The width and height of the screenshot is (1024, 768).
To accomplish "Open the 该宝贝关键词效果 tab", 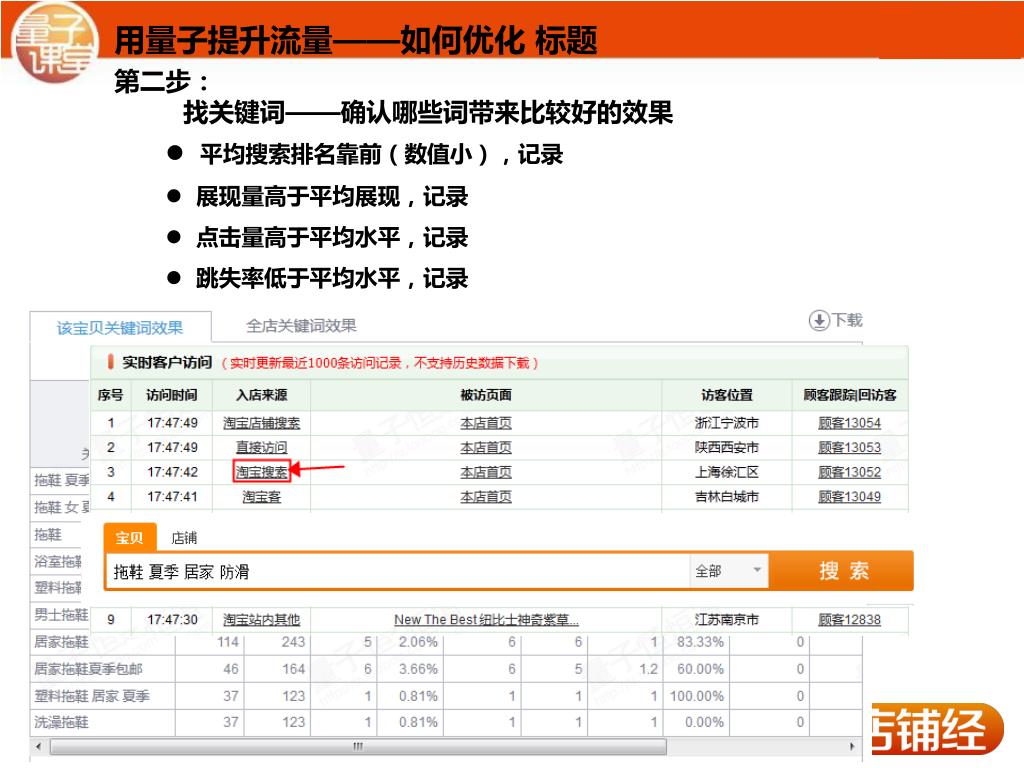I will pyautogui.click(x=120, y=328).
